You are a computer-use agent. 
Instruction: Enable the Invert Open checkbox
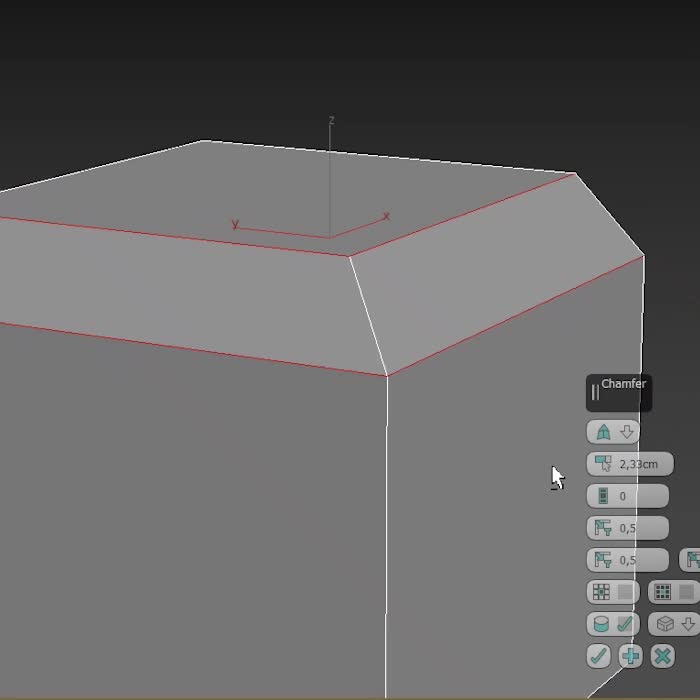(686, 592)
